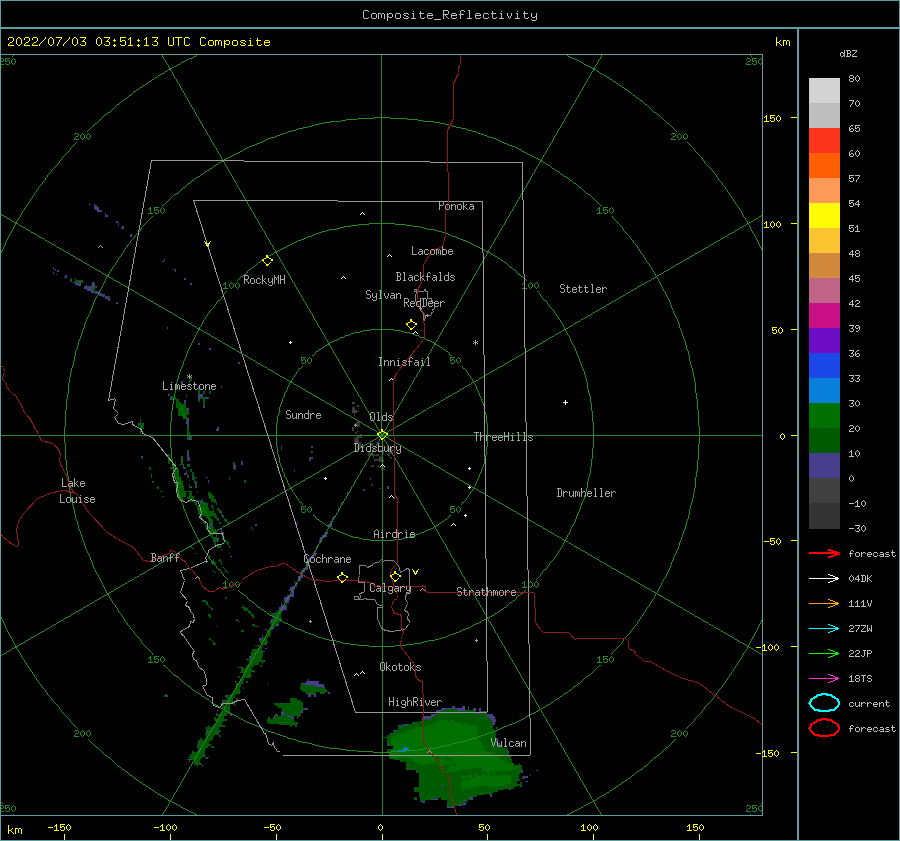The height and width of the screenshot is (841, 900).
Task: Click the asterisk marker above Limestone
Action: point(189,377)
